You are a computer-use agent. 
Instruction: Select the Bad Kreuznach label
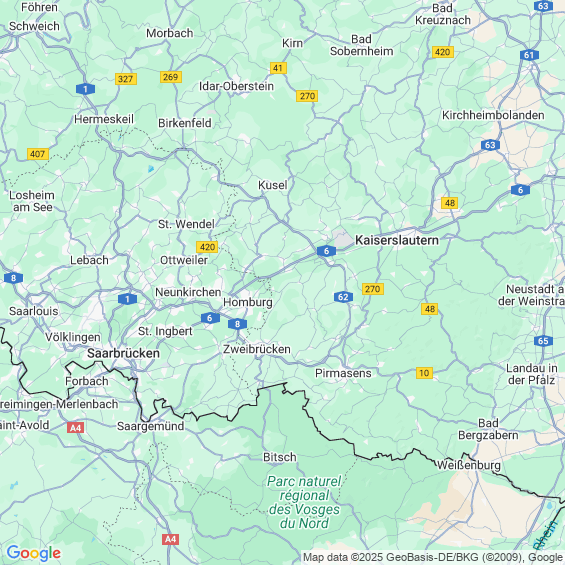443,14
